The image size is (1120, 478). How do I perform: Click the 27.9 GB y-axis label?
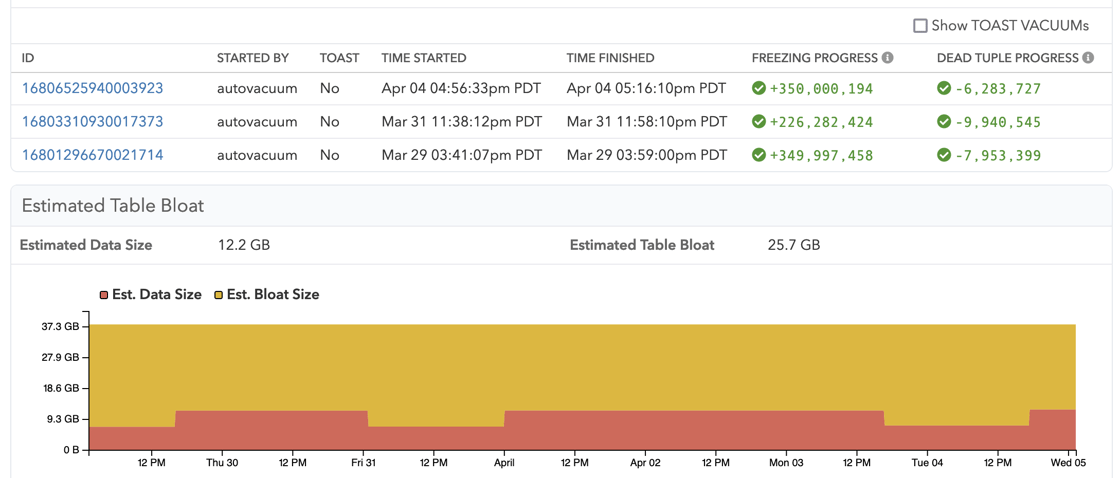tap(60, 357)
